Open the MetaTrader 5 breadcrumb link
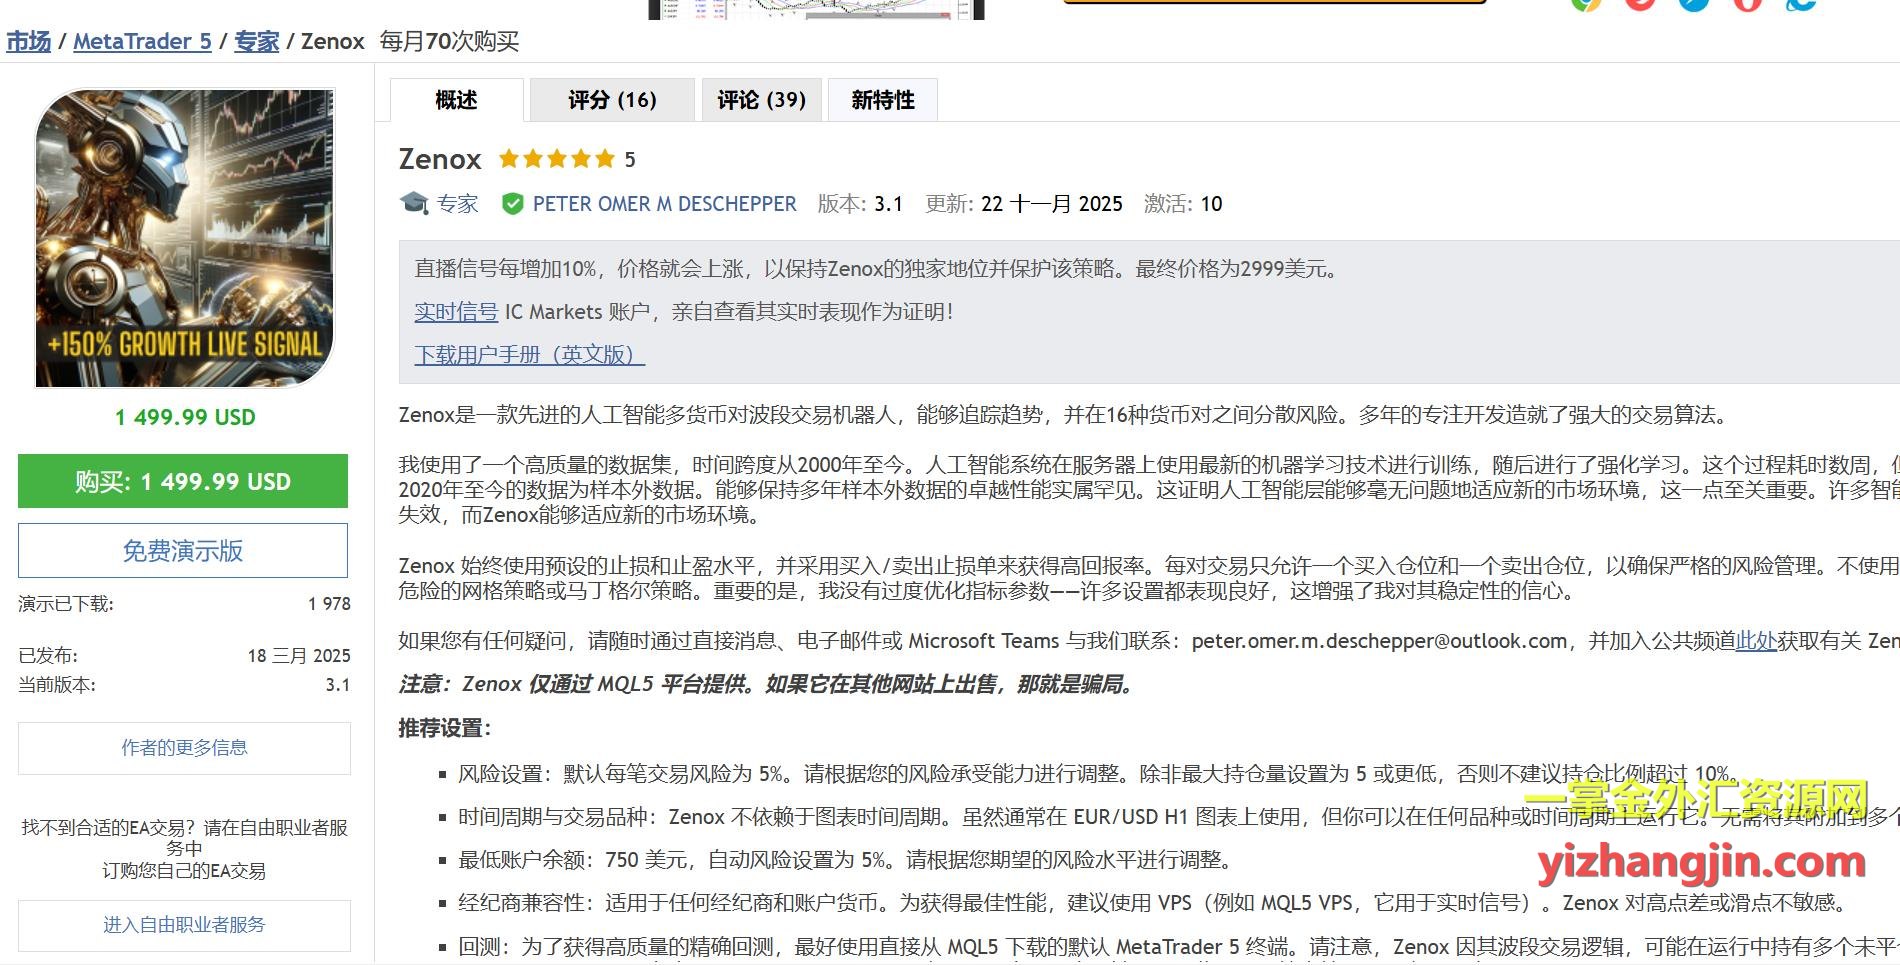1900x965 pixels. [x=142, y=42]
